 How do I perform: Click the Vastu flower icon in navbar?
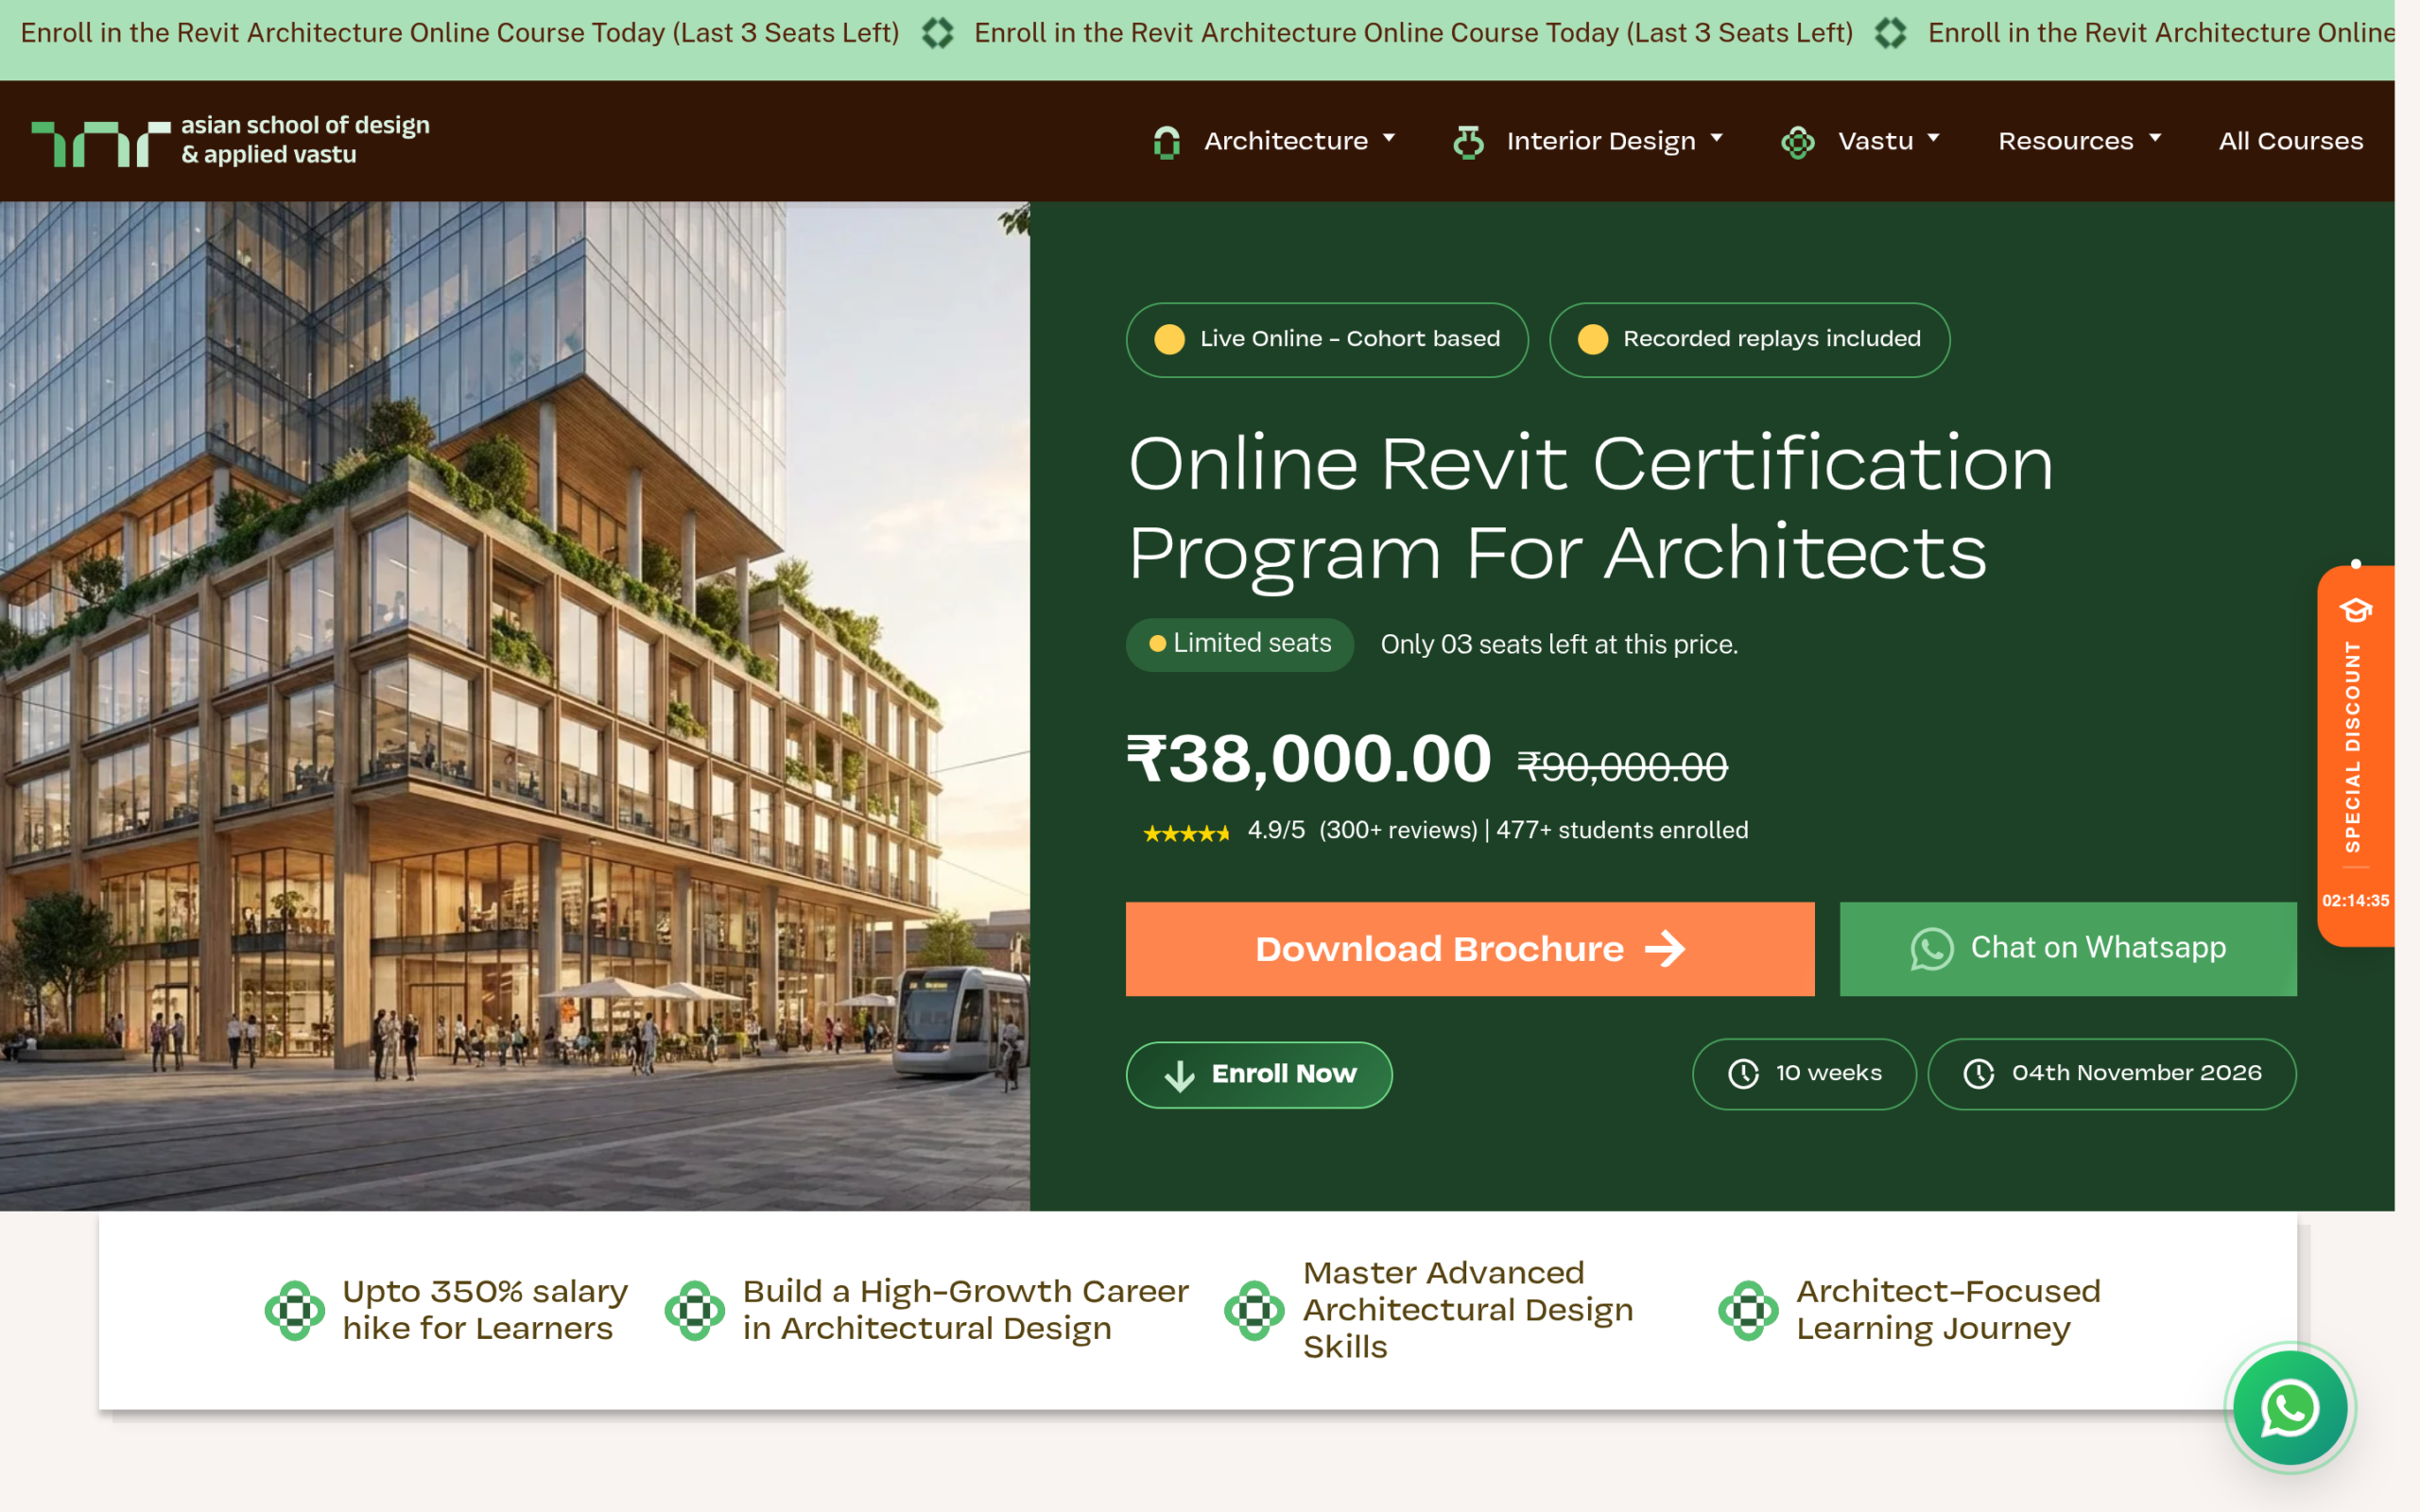coord(1797,142)
